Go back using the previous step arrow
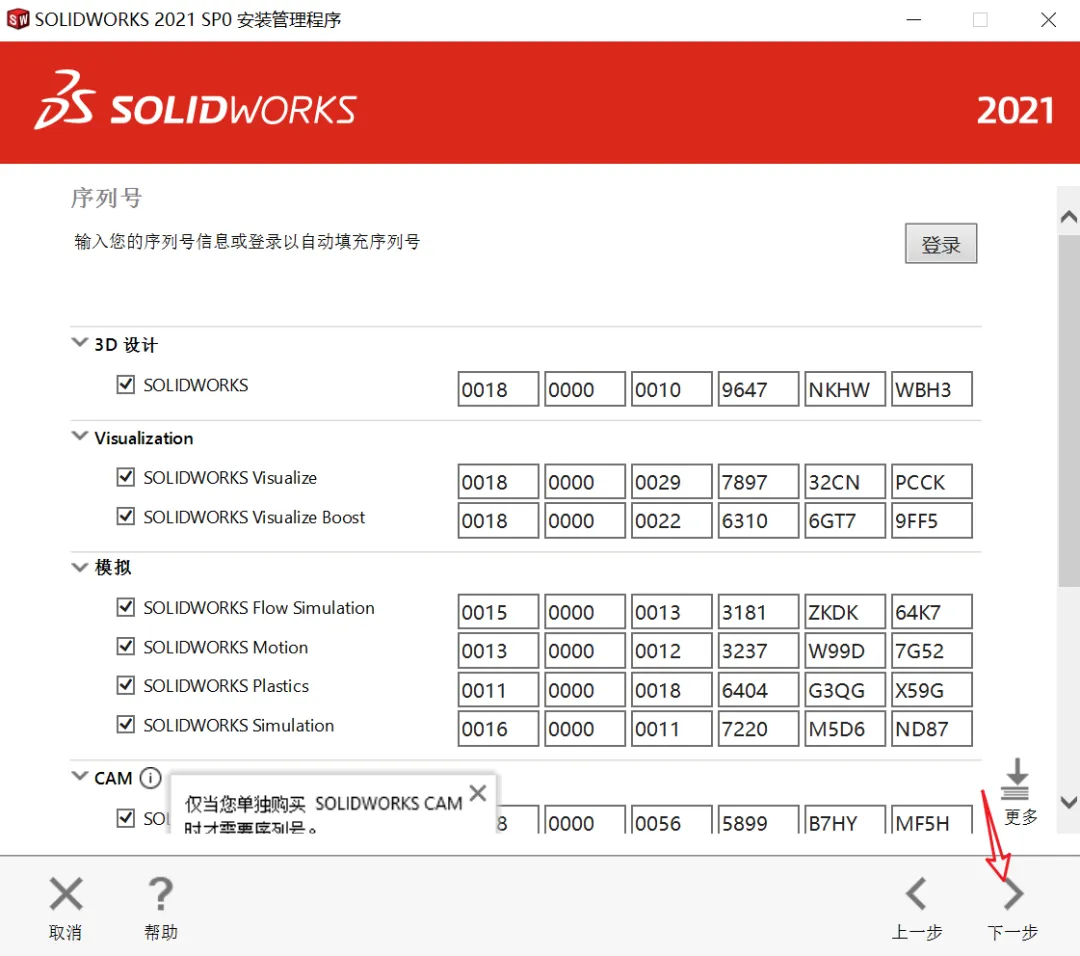Screen dimensions: 1080x956 coord(916,894)
